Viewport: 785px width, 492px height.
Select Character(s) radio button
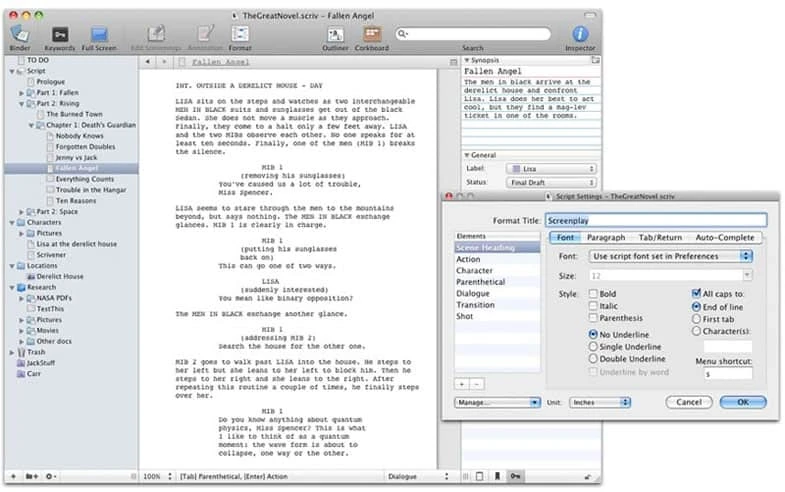[696, 331]
